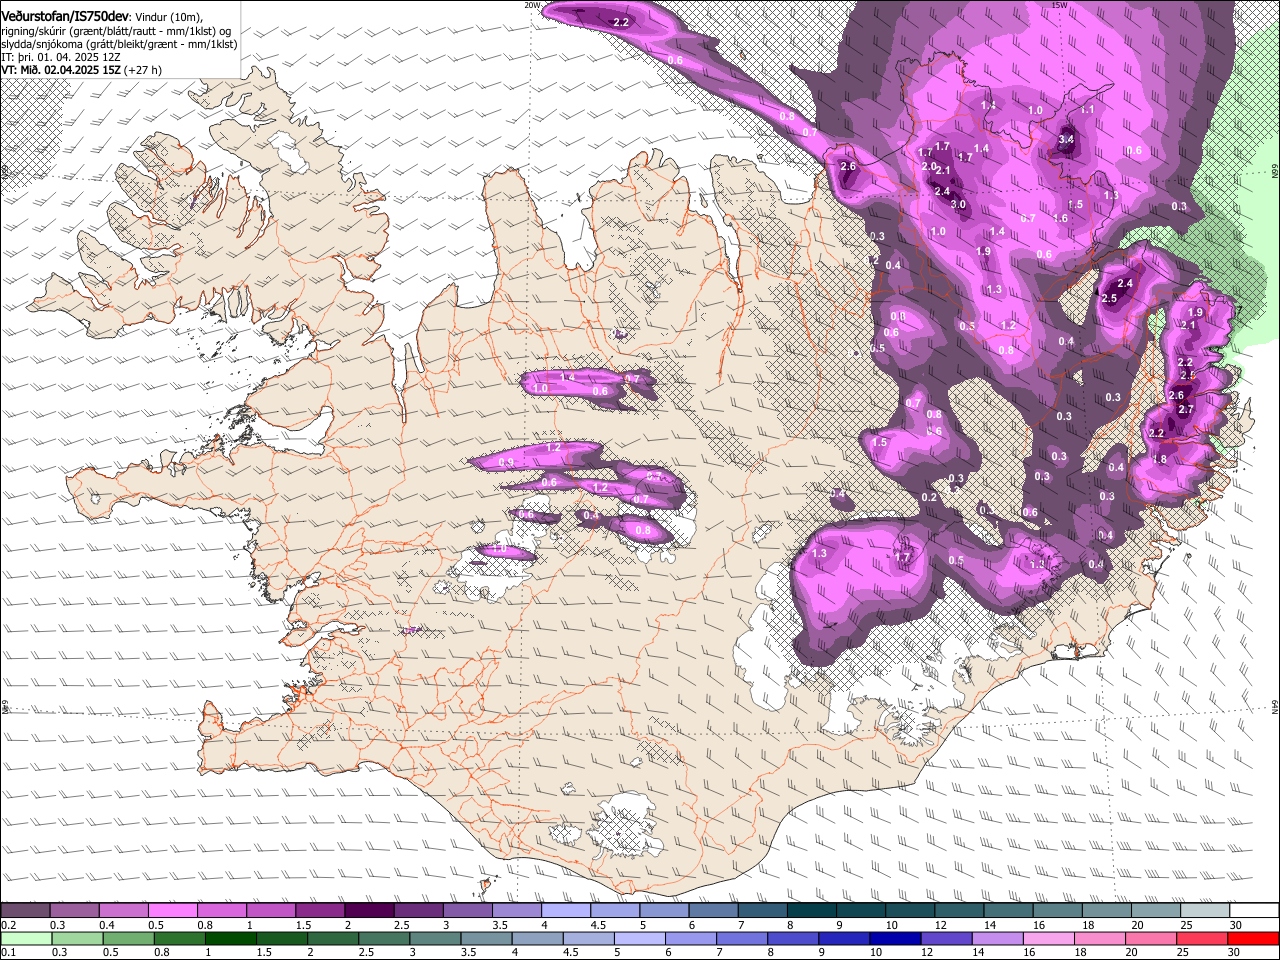Click the 2.7 snowfall value on map
Viewport: 1280px width, 960px height.
(x=1186, y=409)
